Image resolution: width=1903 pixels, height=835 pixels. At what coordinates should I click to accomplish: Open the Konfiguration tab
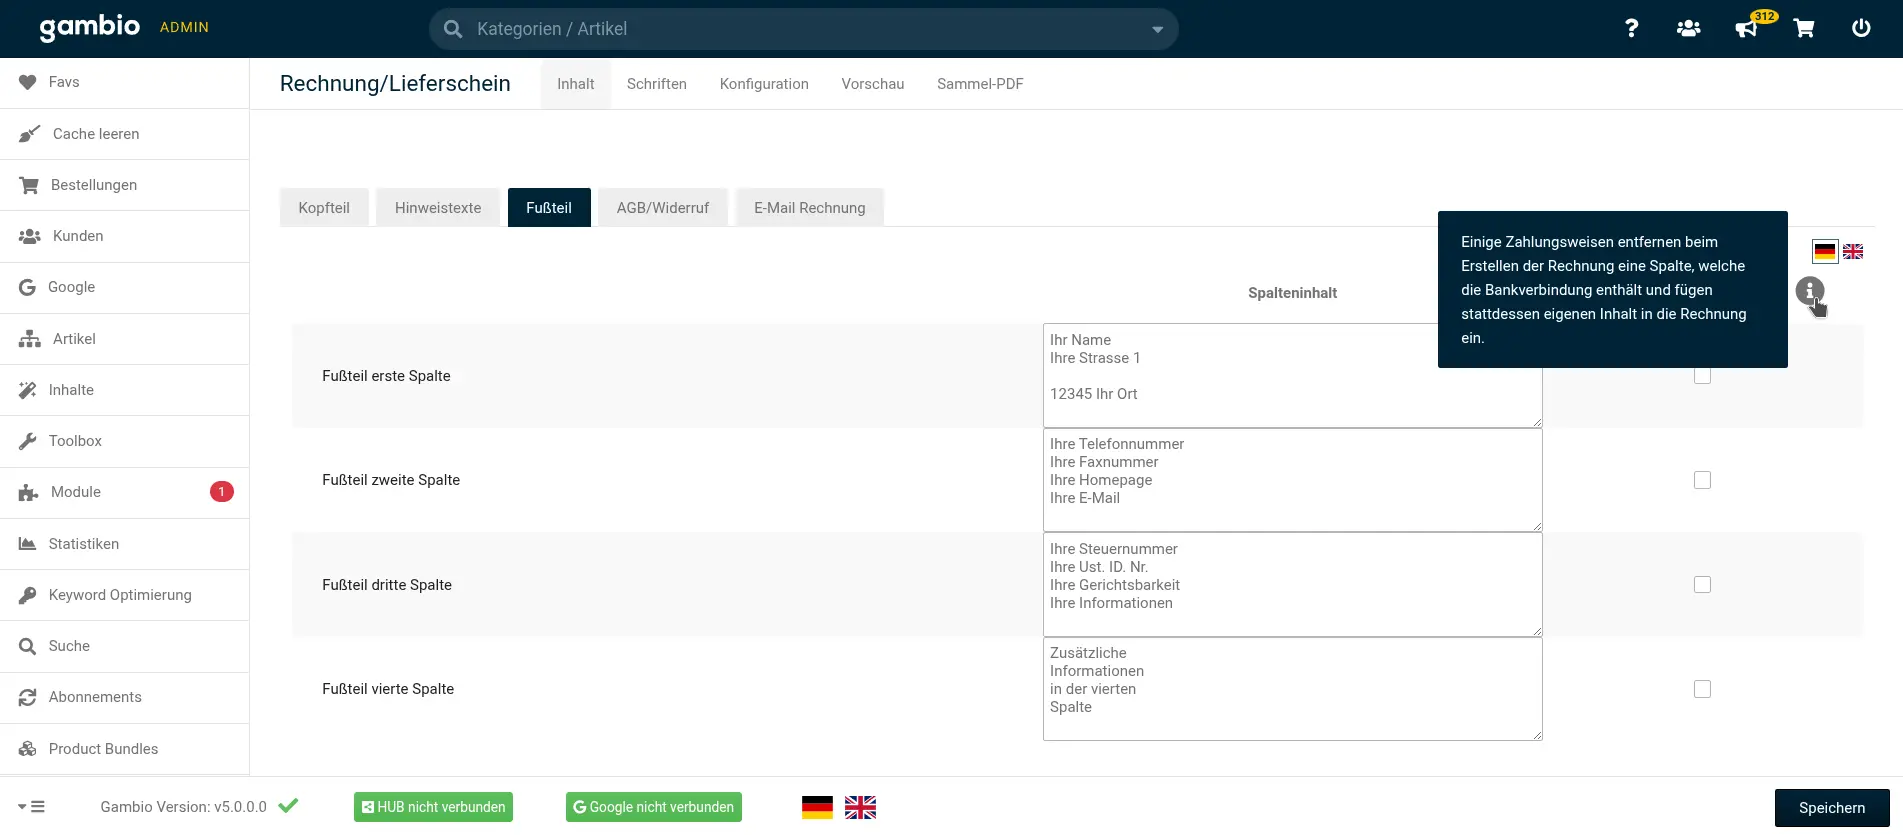pyautogui.click(x=764, y=84)
